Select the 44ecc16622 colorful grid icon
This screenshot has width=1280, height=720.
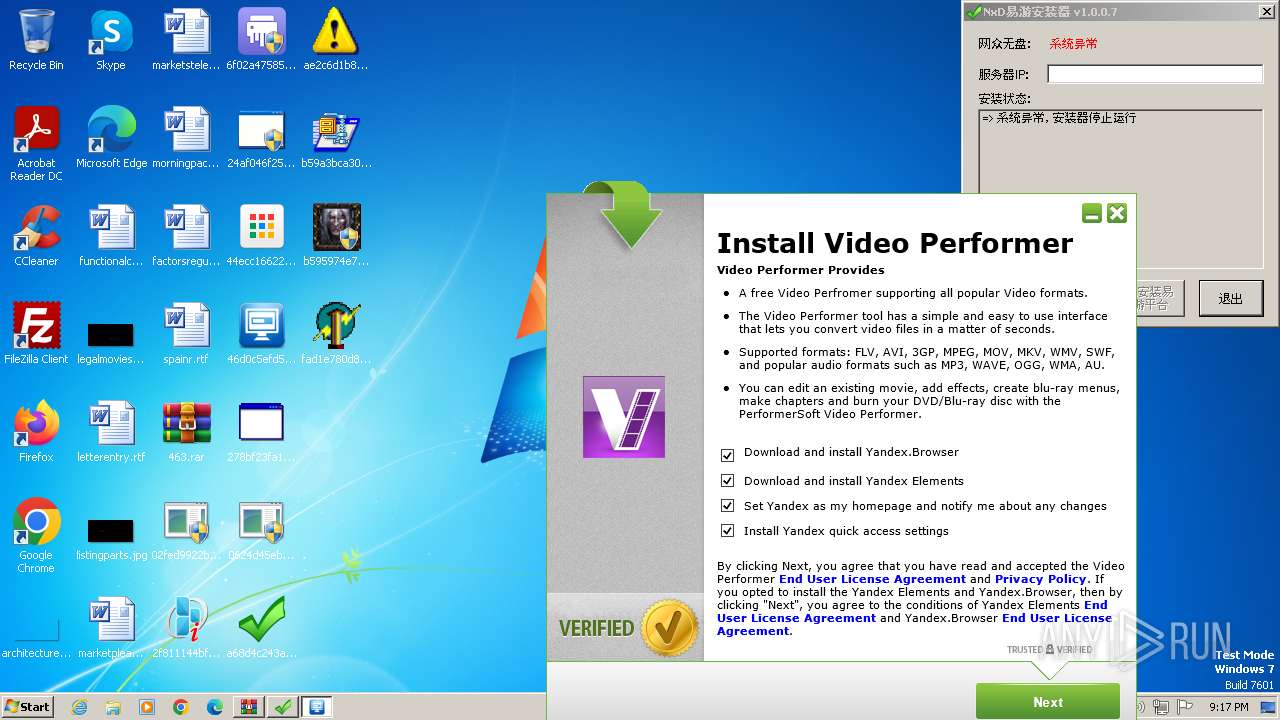pyautogui.click(x=261, y=236)
